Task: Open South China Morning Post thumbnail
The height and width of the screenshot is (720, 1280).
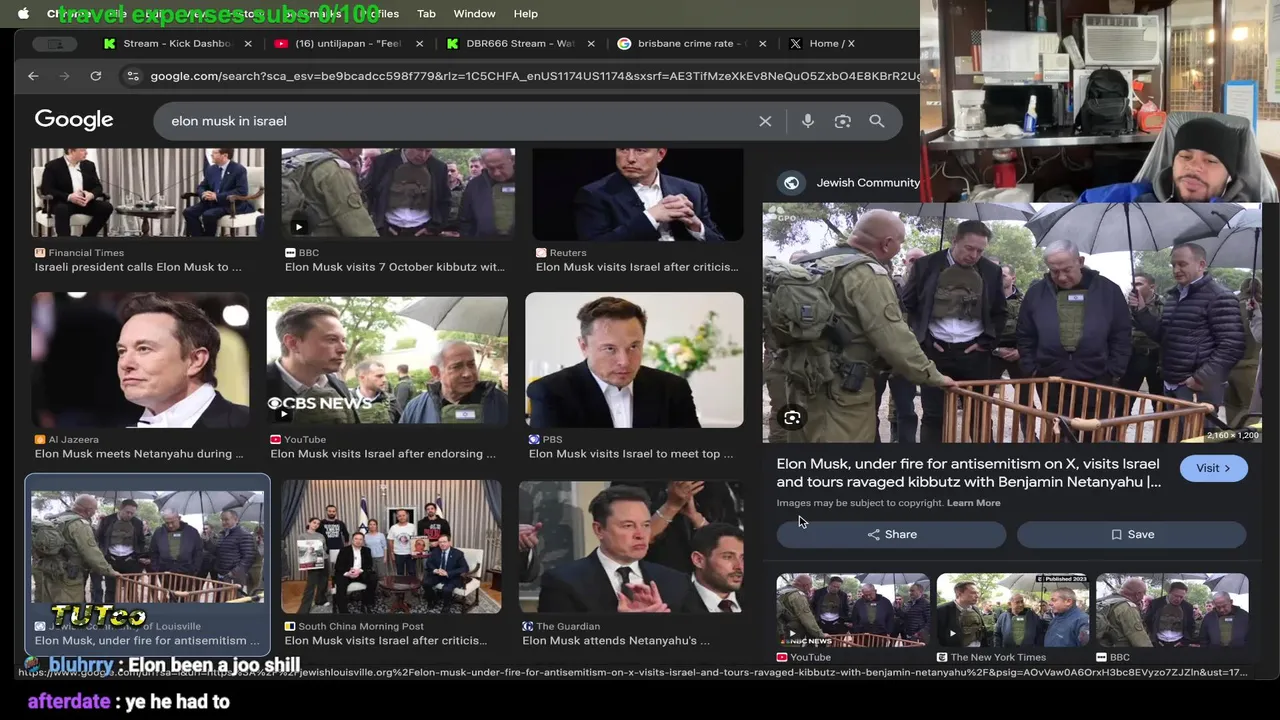Action: coord(391,547)
